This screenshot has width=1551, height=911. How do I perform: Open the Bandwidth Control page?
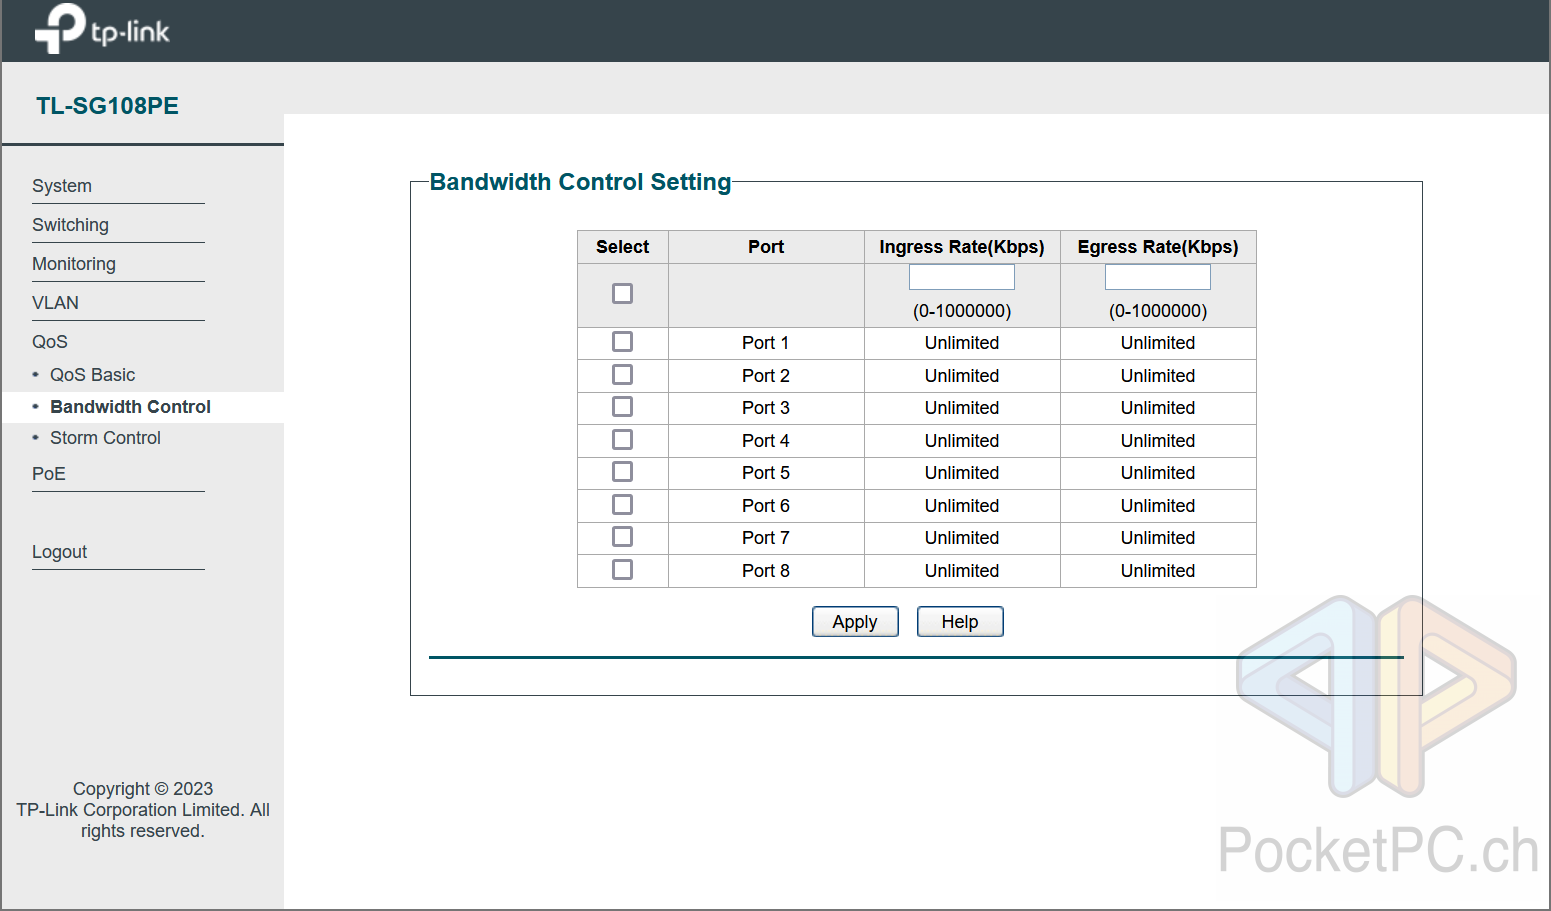point(130,407)
